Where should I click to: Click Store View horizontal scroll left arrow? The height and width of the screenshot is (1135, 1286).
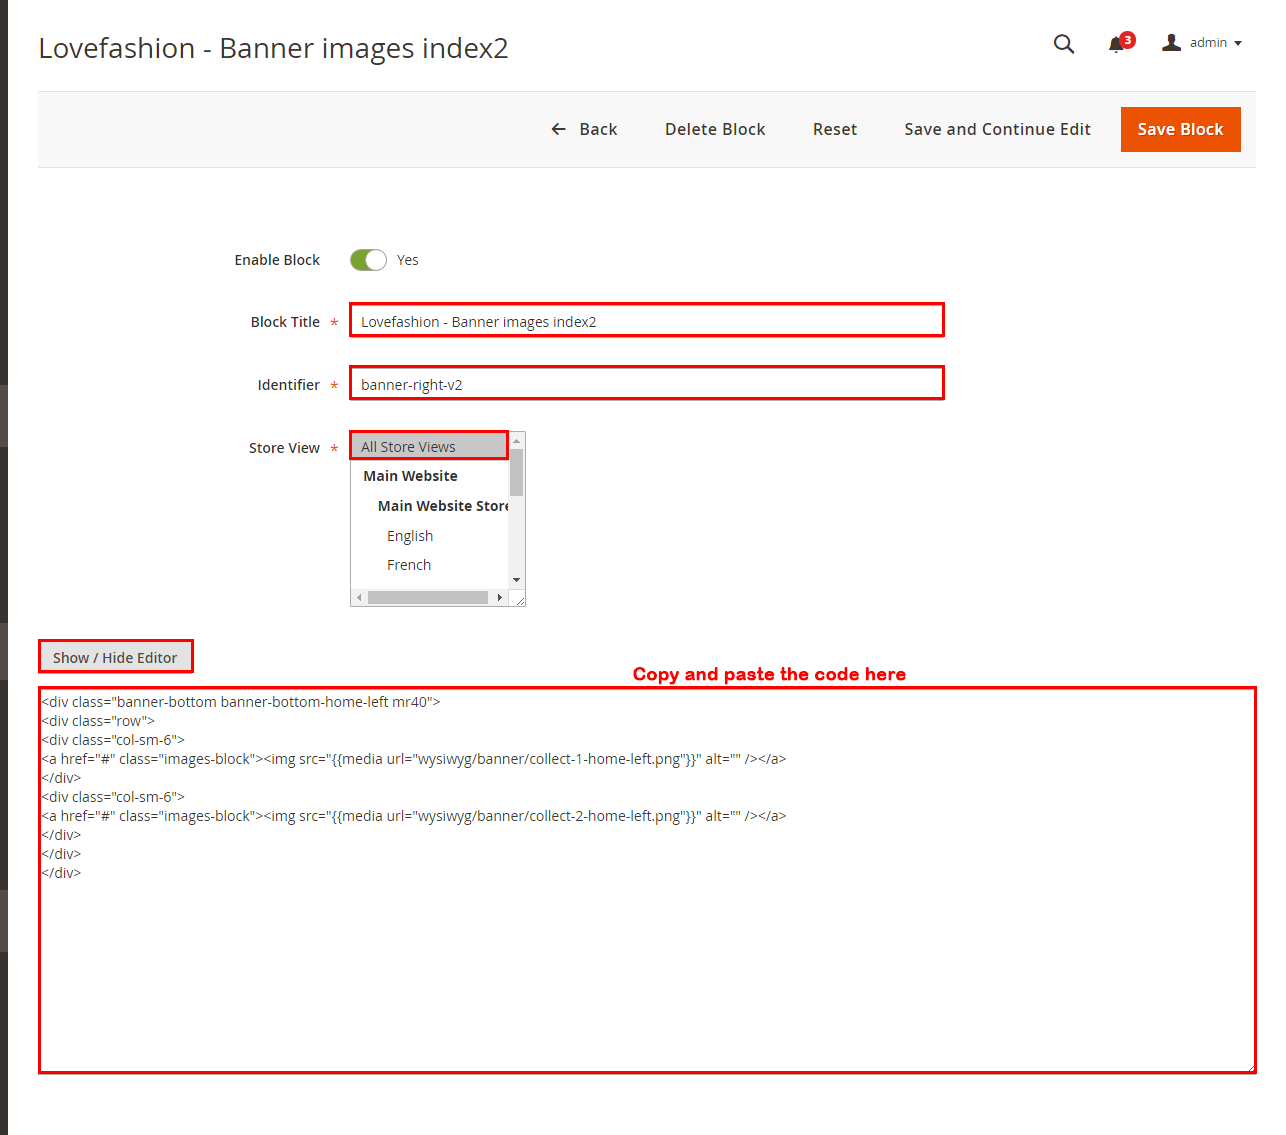click(x=359, y=597)
